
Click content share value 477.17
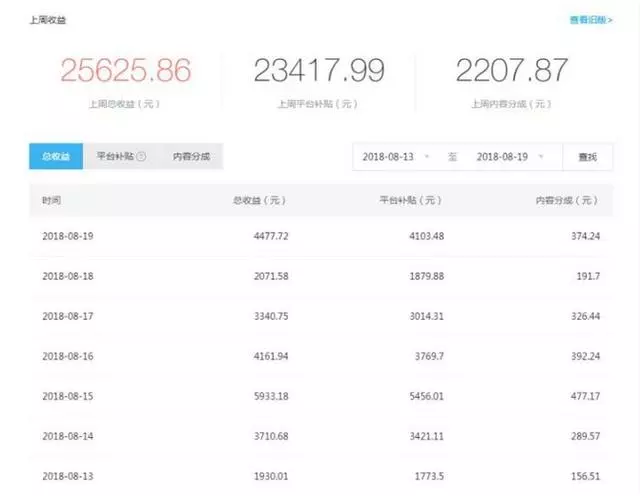(585, 396)
